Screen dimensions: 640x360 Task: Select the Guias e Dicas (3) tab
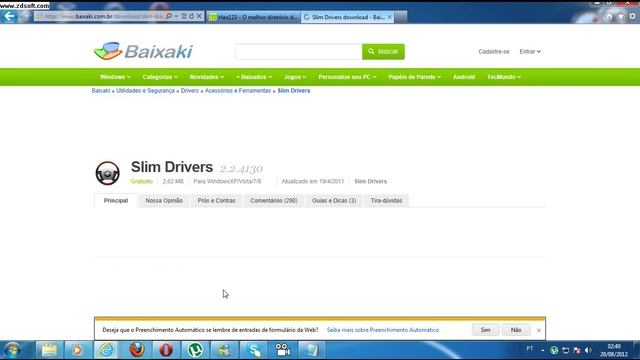tap(334, 200)
